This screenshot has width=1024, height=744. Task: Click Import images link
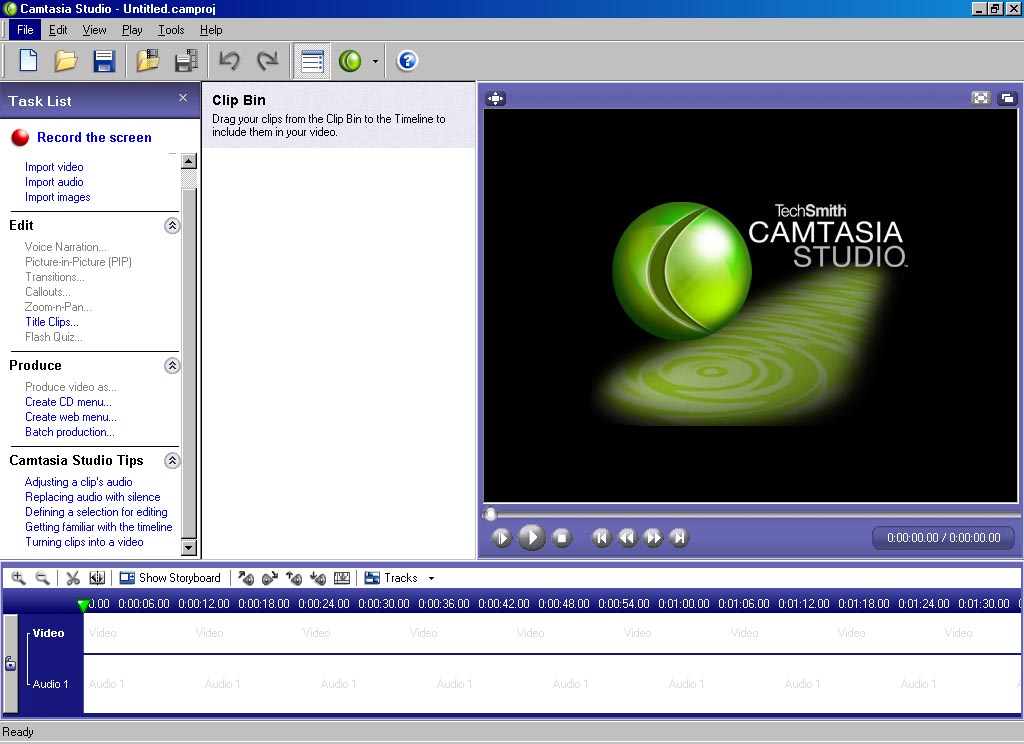(57, 197)
